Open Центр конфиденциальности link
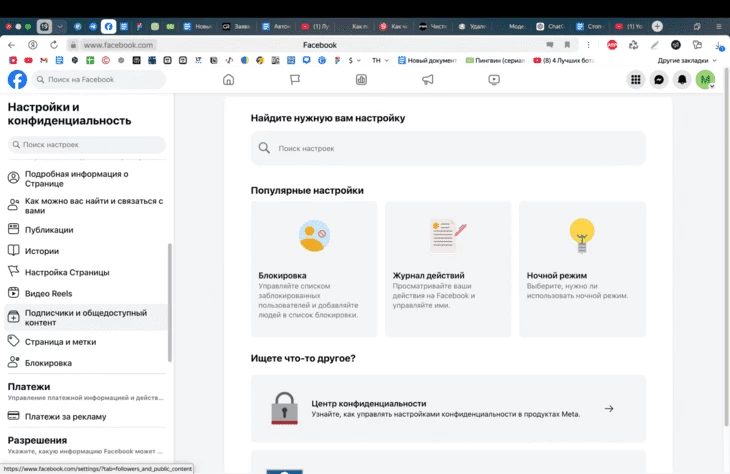This screenshot has height=474, width=730. 448,408
